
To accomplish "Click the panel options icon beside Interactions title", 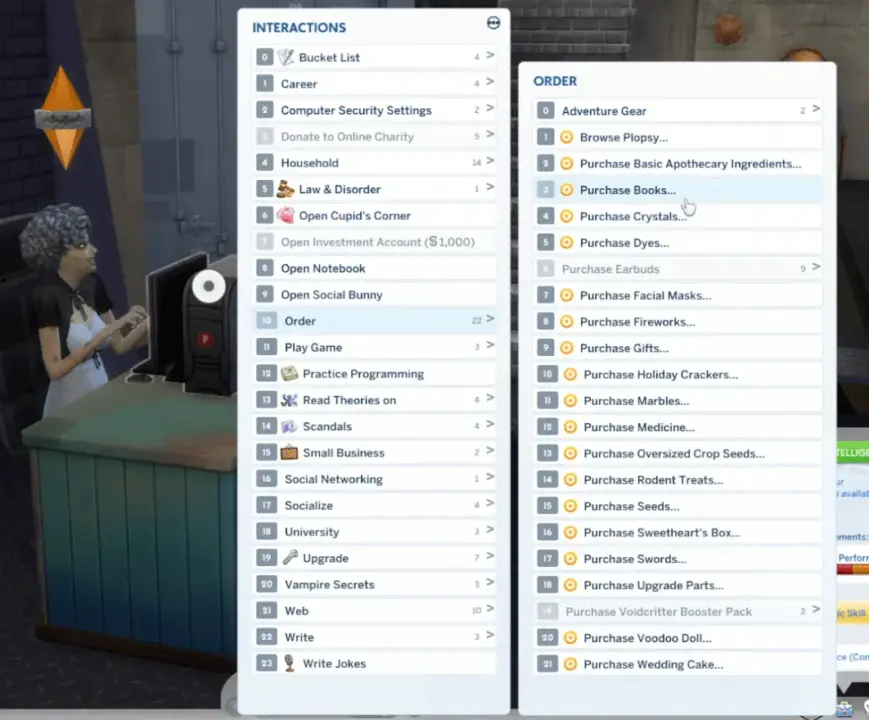I will click(x=493, y=23).
